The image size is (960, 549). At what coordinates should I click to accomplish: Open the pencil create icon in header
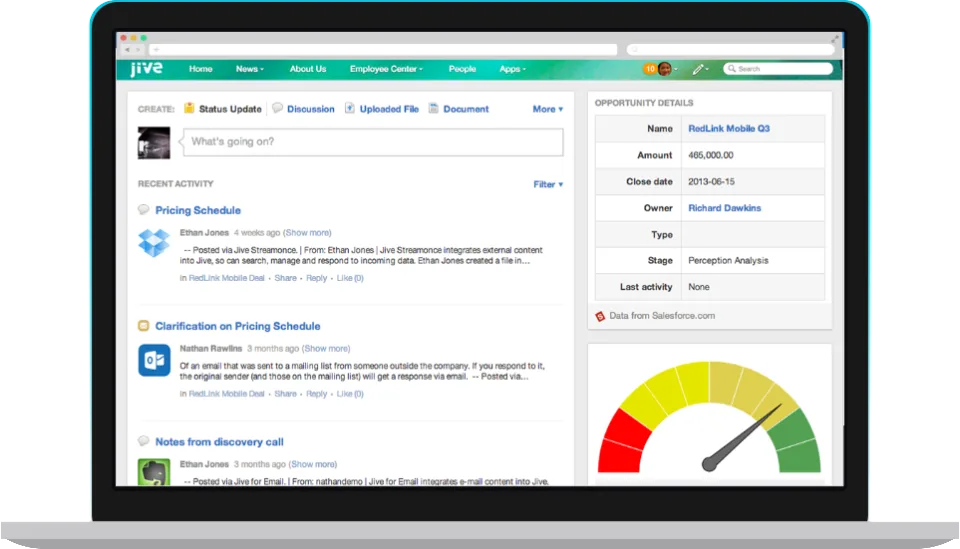(698, 69)
